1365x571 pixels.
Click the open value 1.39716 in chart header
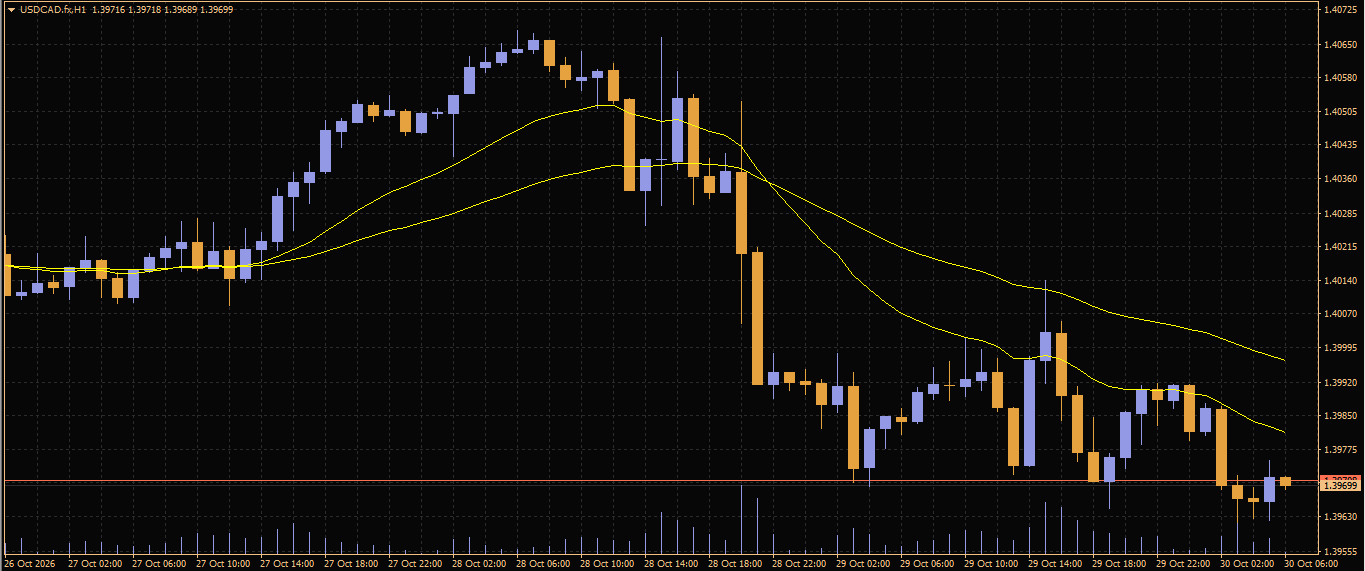click(108, 9)
